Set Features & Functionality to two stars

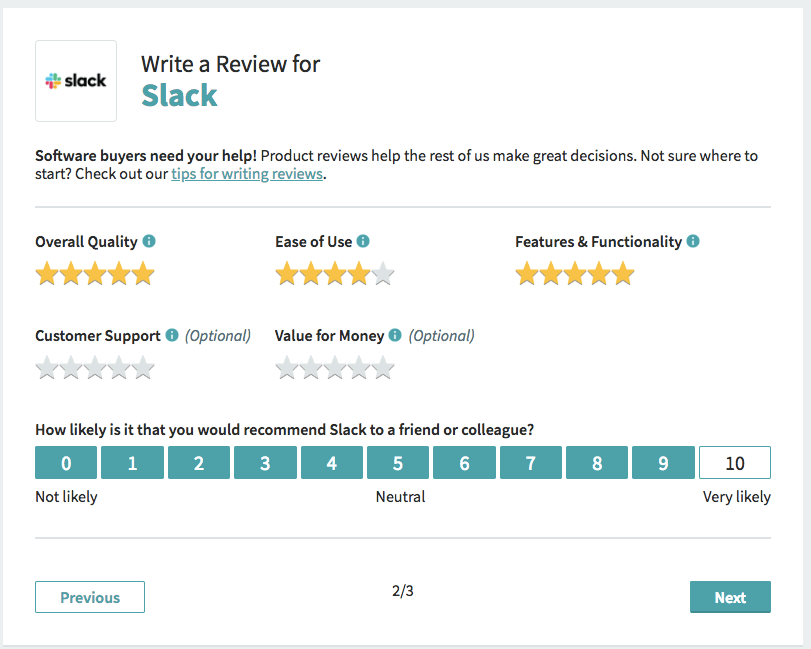pos(550,274)
